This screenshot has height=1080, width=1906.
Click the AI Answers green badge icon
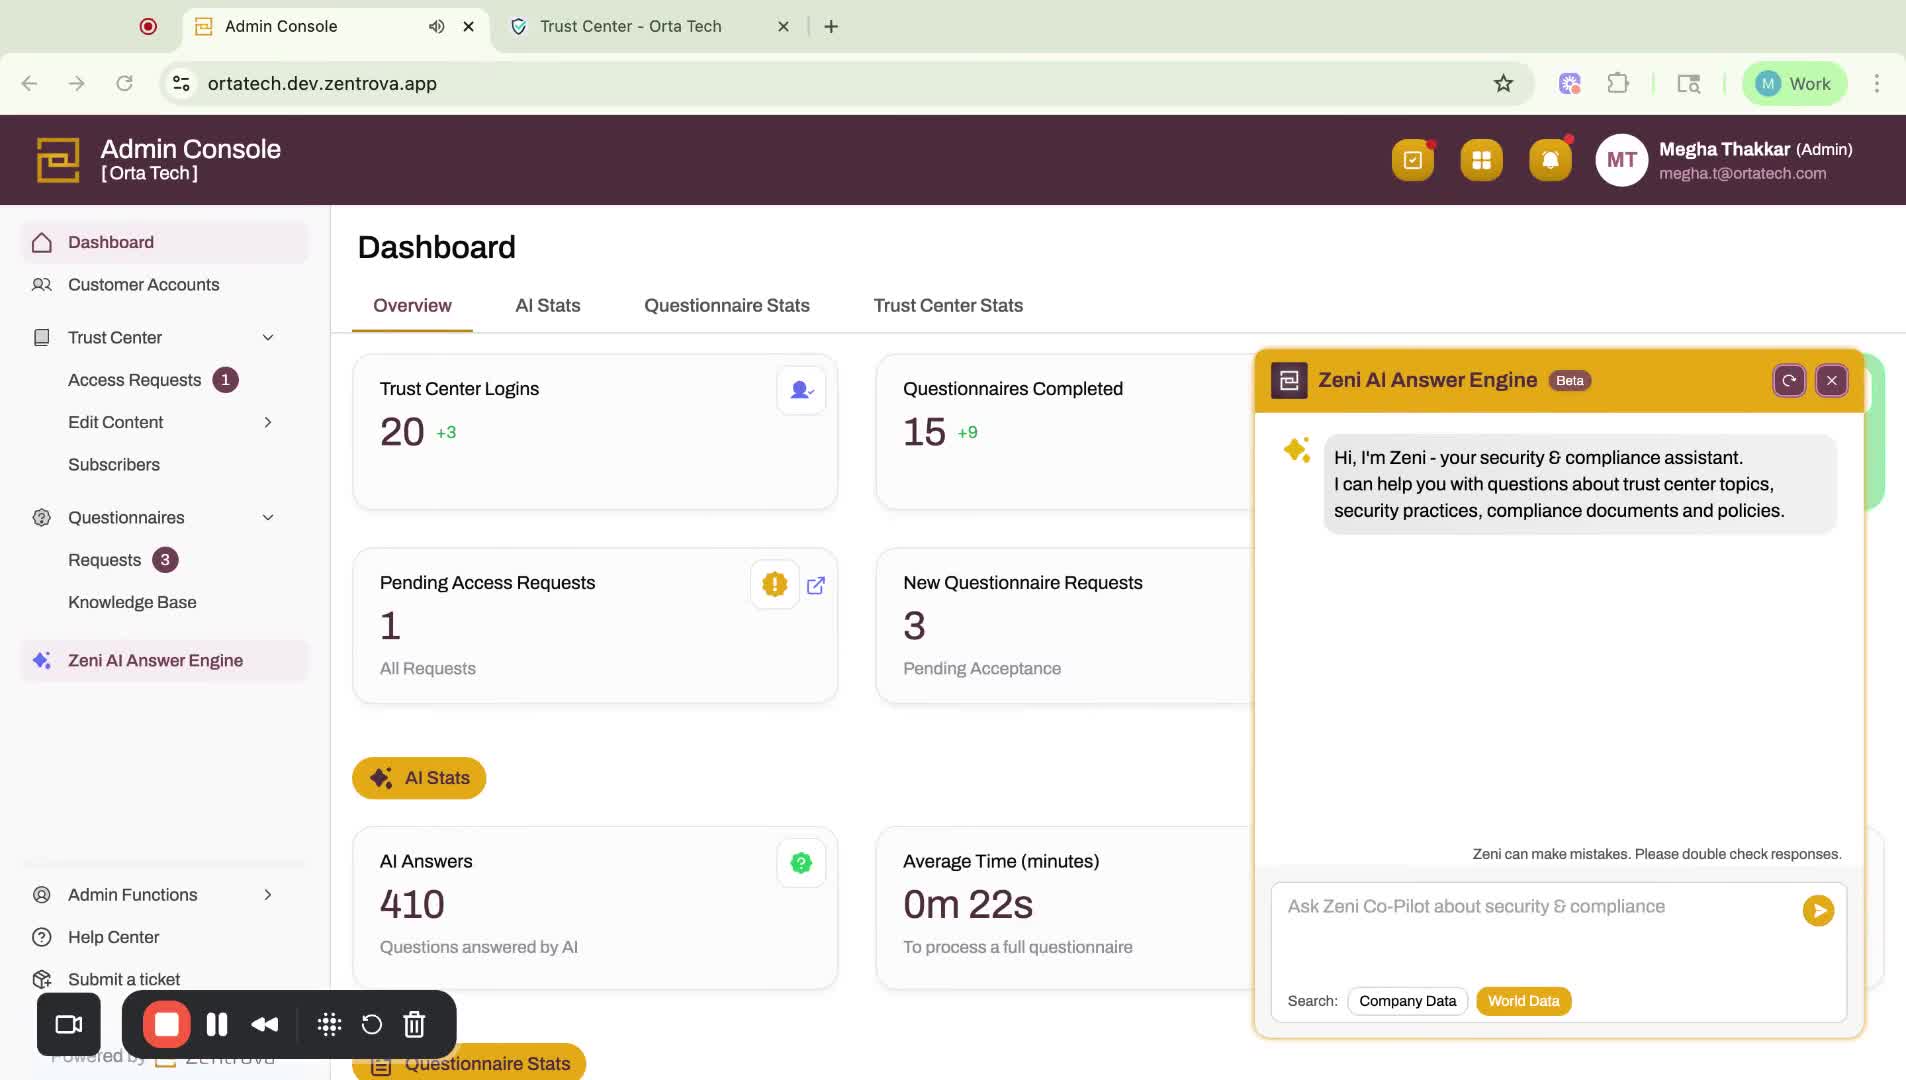click(801, 863)
